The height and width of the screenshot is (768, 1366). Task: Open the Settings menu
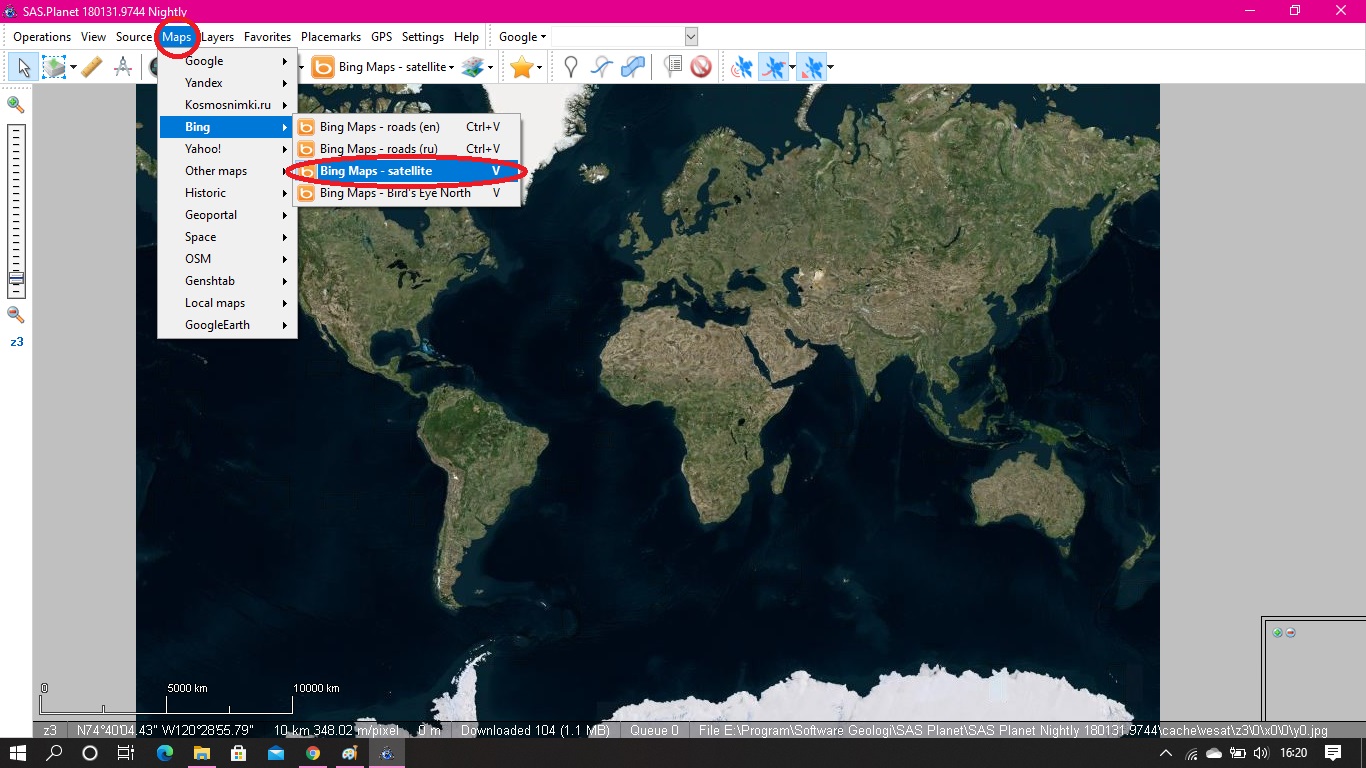coord(423,37)
